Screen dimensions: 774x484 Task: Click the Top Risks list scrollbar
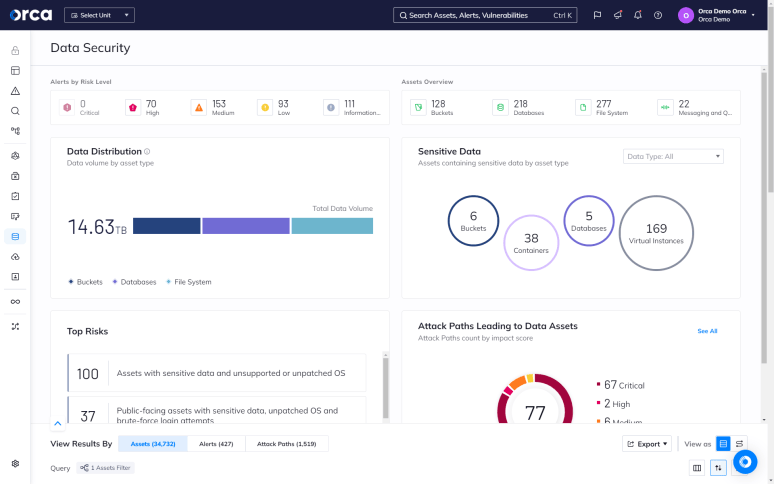tap(386, 388)
